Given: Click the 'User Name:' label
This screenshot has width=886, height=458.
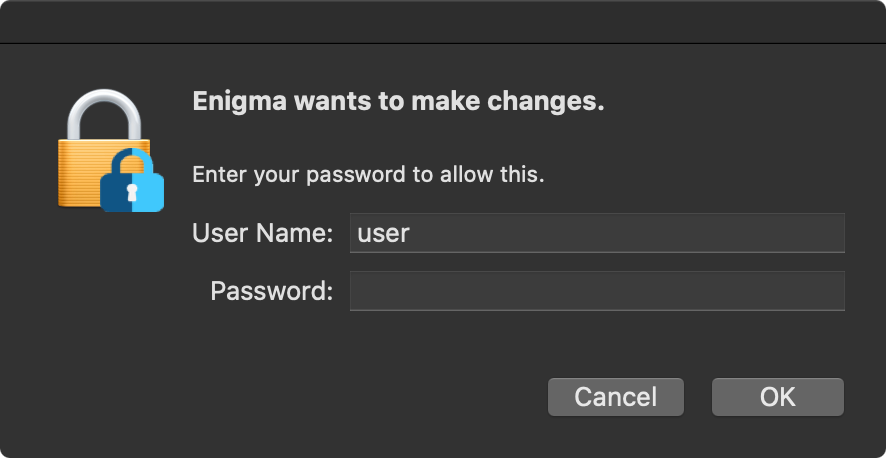Looking at the screenshot, I should click(263, 233).
